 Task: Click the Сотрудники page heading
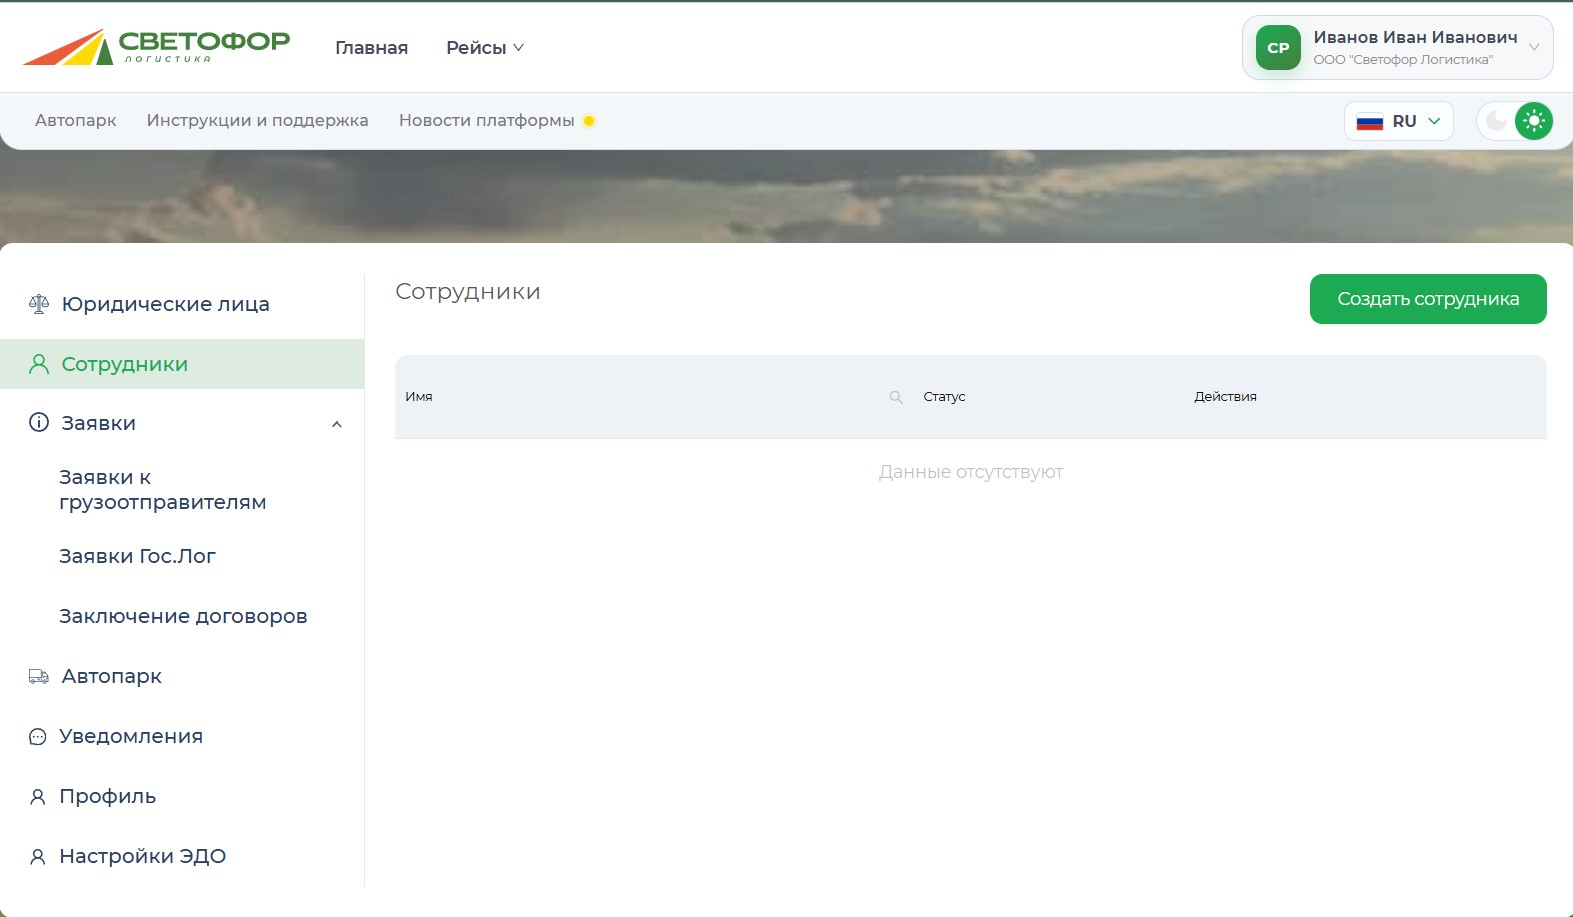(468, 292)
